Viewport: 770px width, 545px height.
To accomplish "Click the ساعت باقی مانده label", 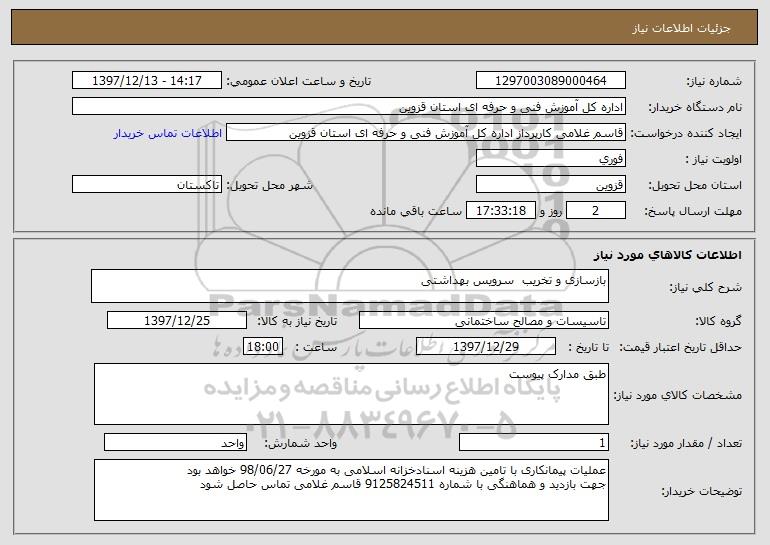I will click(x=415, y=211).
